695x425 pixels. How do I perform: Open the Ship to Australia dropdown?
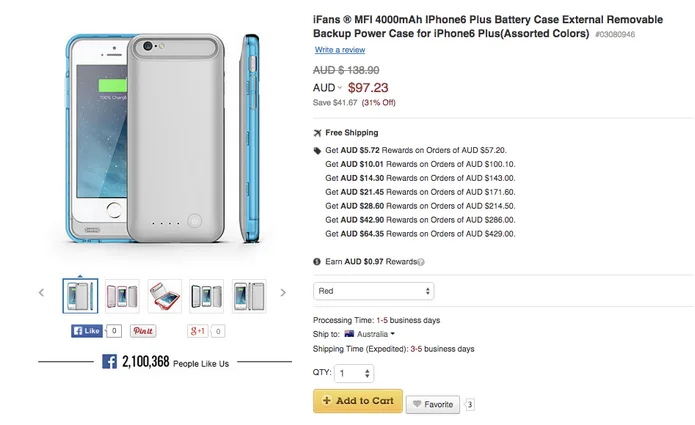[x=369, y=334]
